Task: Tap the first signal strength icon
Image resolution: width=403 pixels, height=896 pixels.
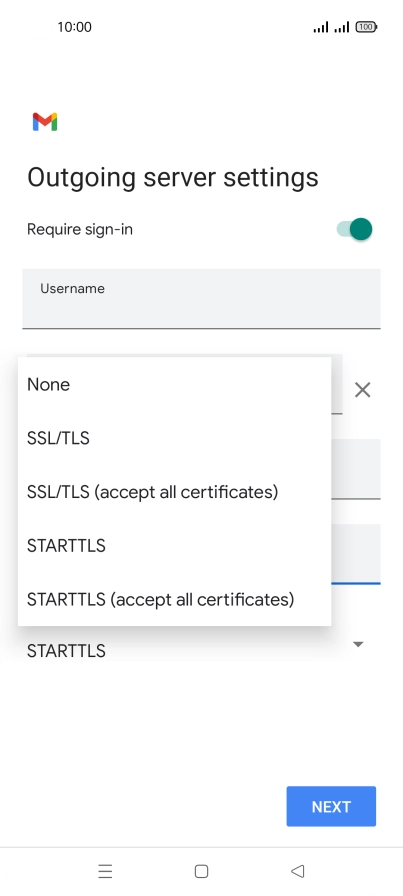Action: pyautogui.click(x=321, y=27)
